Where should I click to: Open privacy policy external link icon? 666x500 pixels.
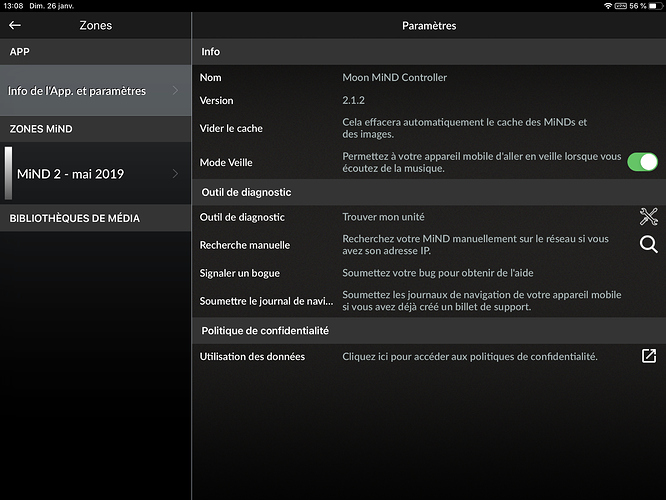click(x=649, y=356)
